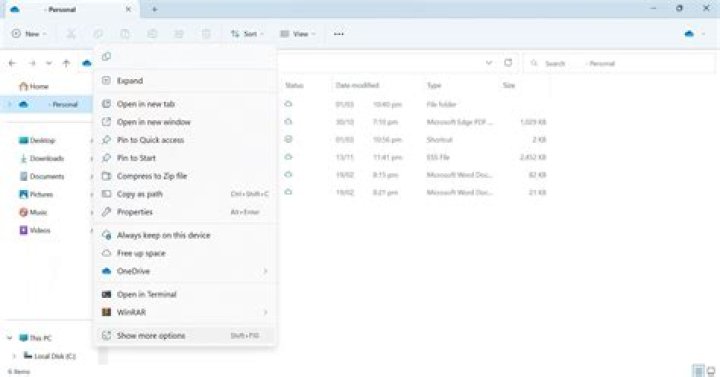
Task: Open the Videos quick access folder
Action: click(34, 230)
